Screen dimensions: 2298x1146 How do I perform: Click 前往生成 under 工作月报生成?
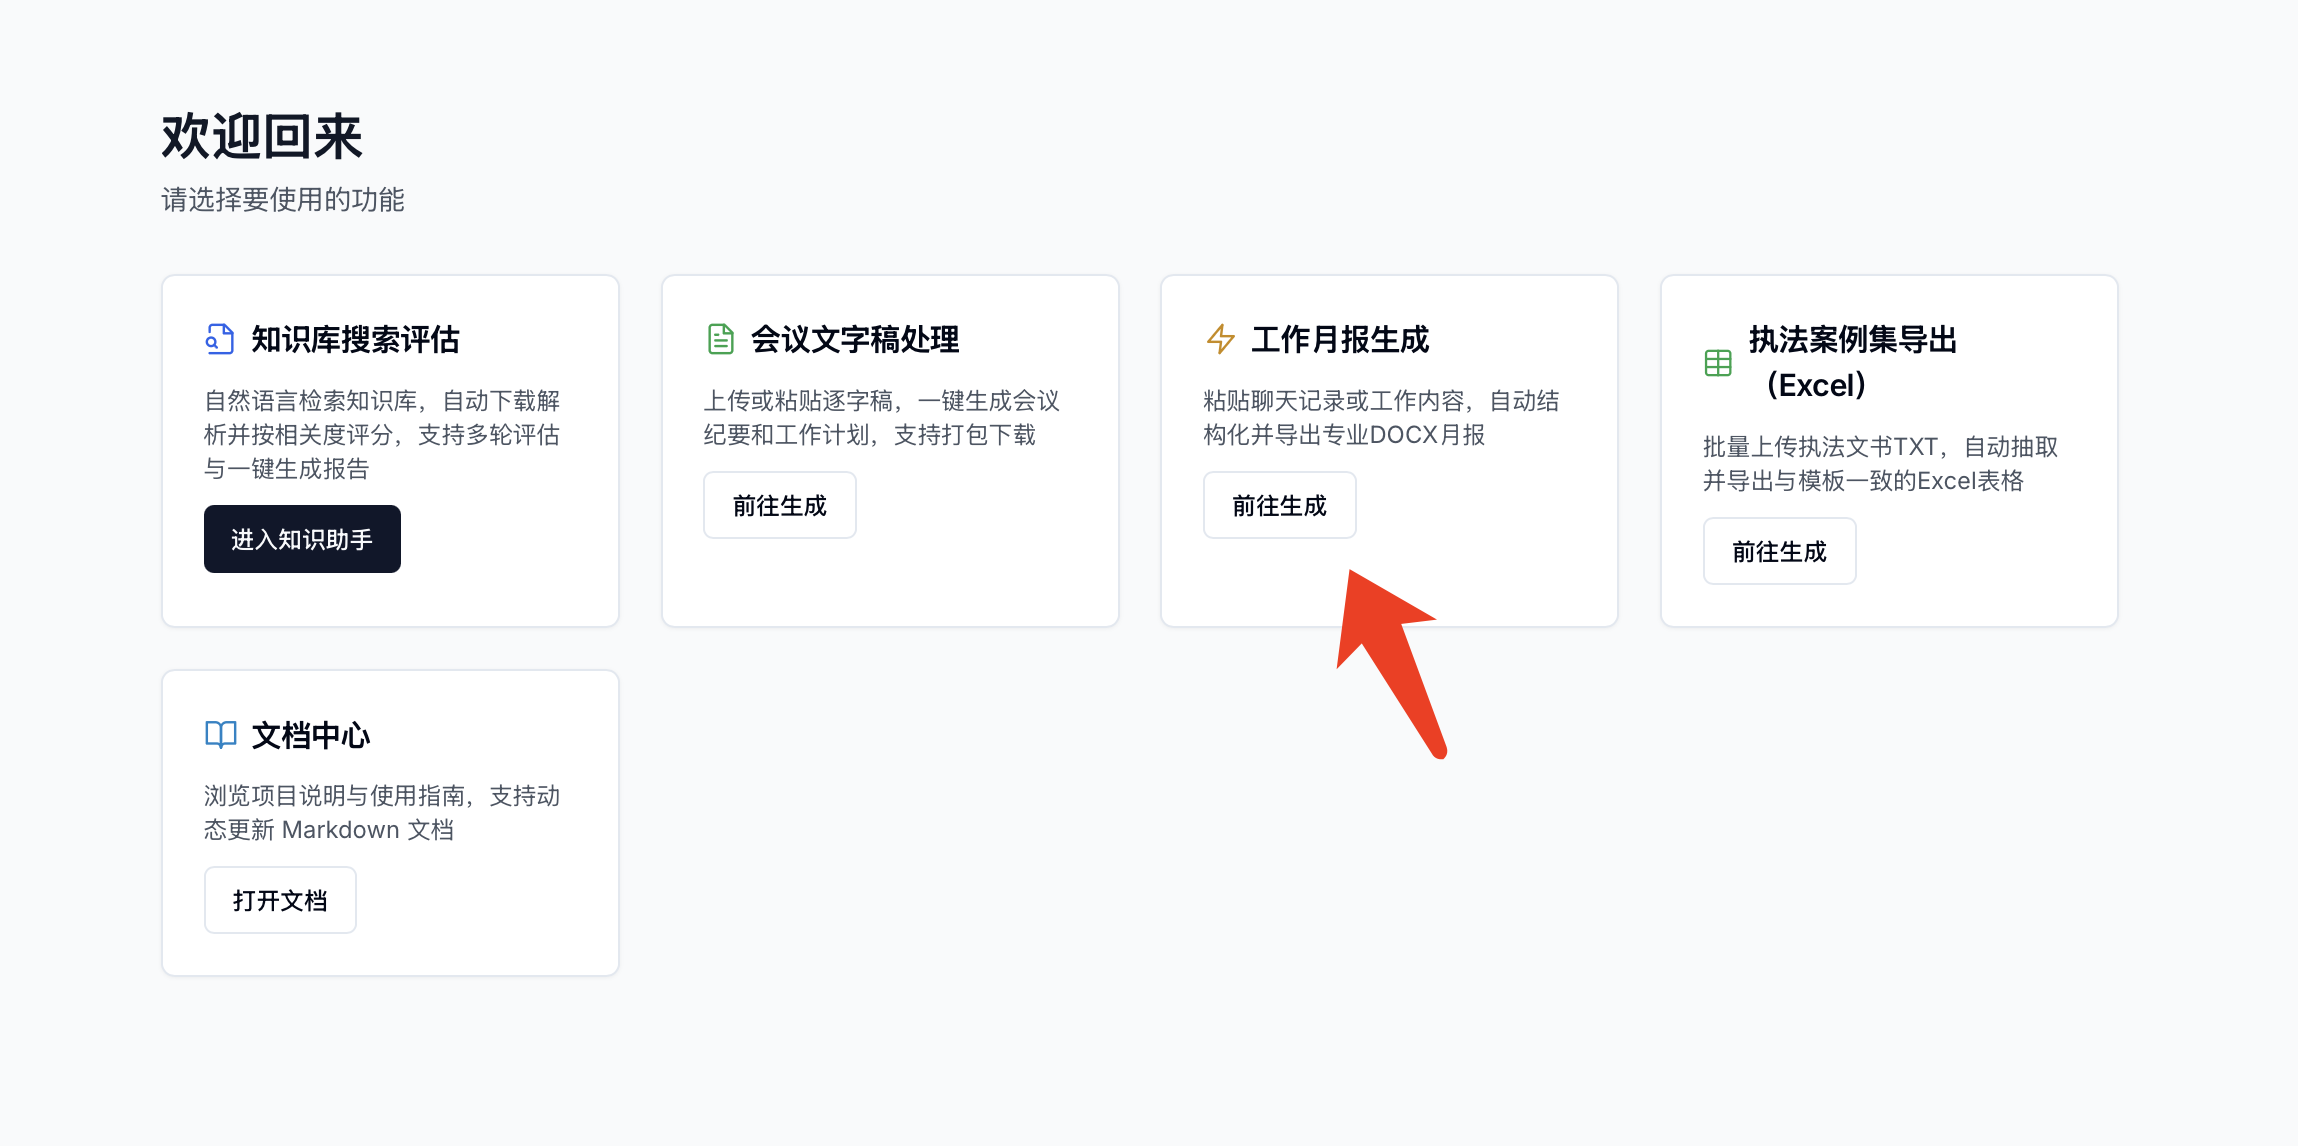(1279, 505)
